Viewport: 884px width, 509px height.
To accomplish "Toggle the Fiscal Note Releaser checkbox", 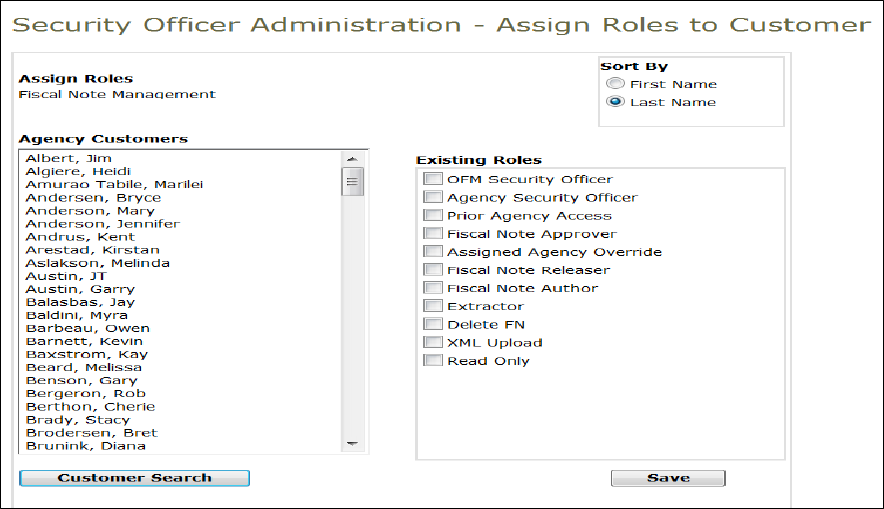I will [433, 270].
